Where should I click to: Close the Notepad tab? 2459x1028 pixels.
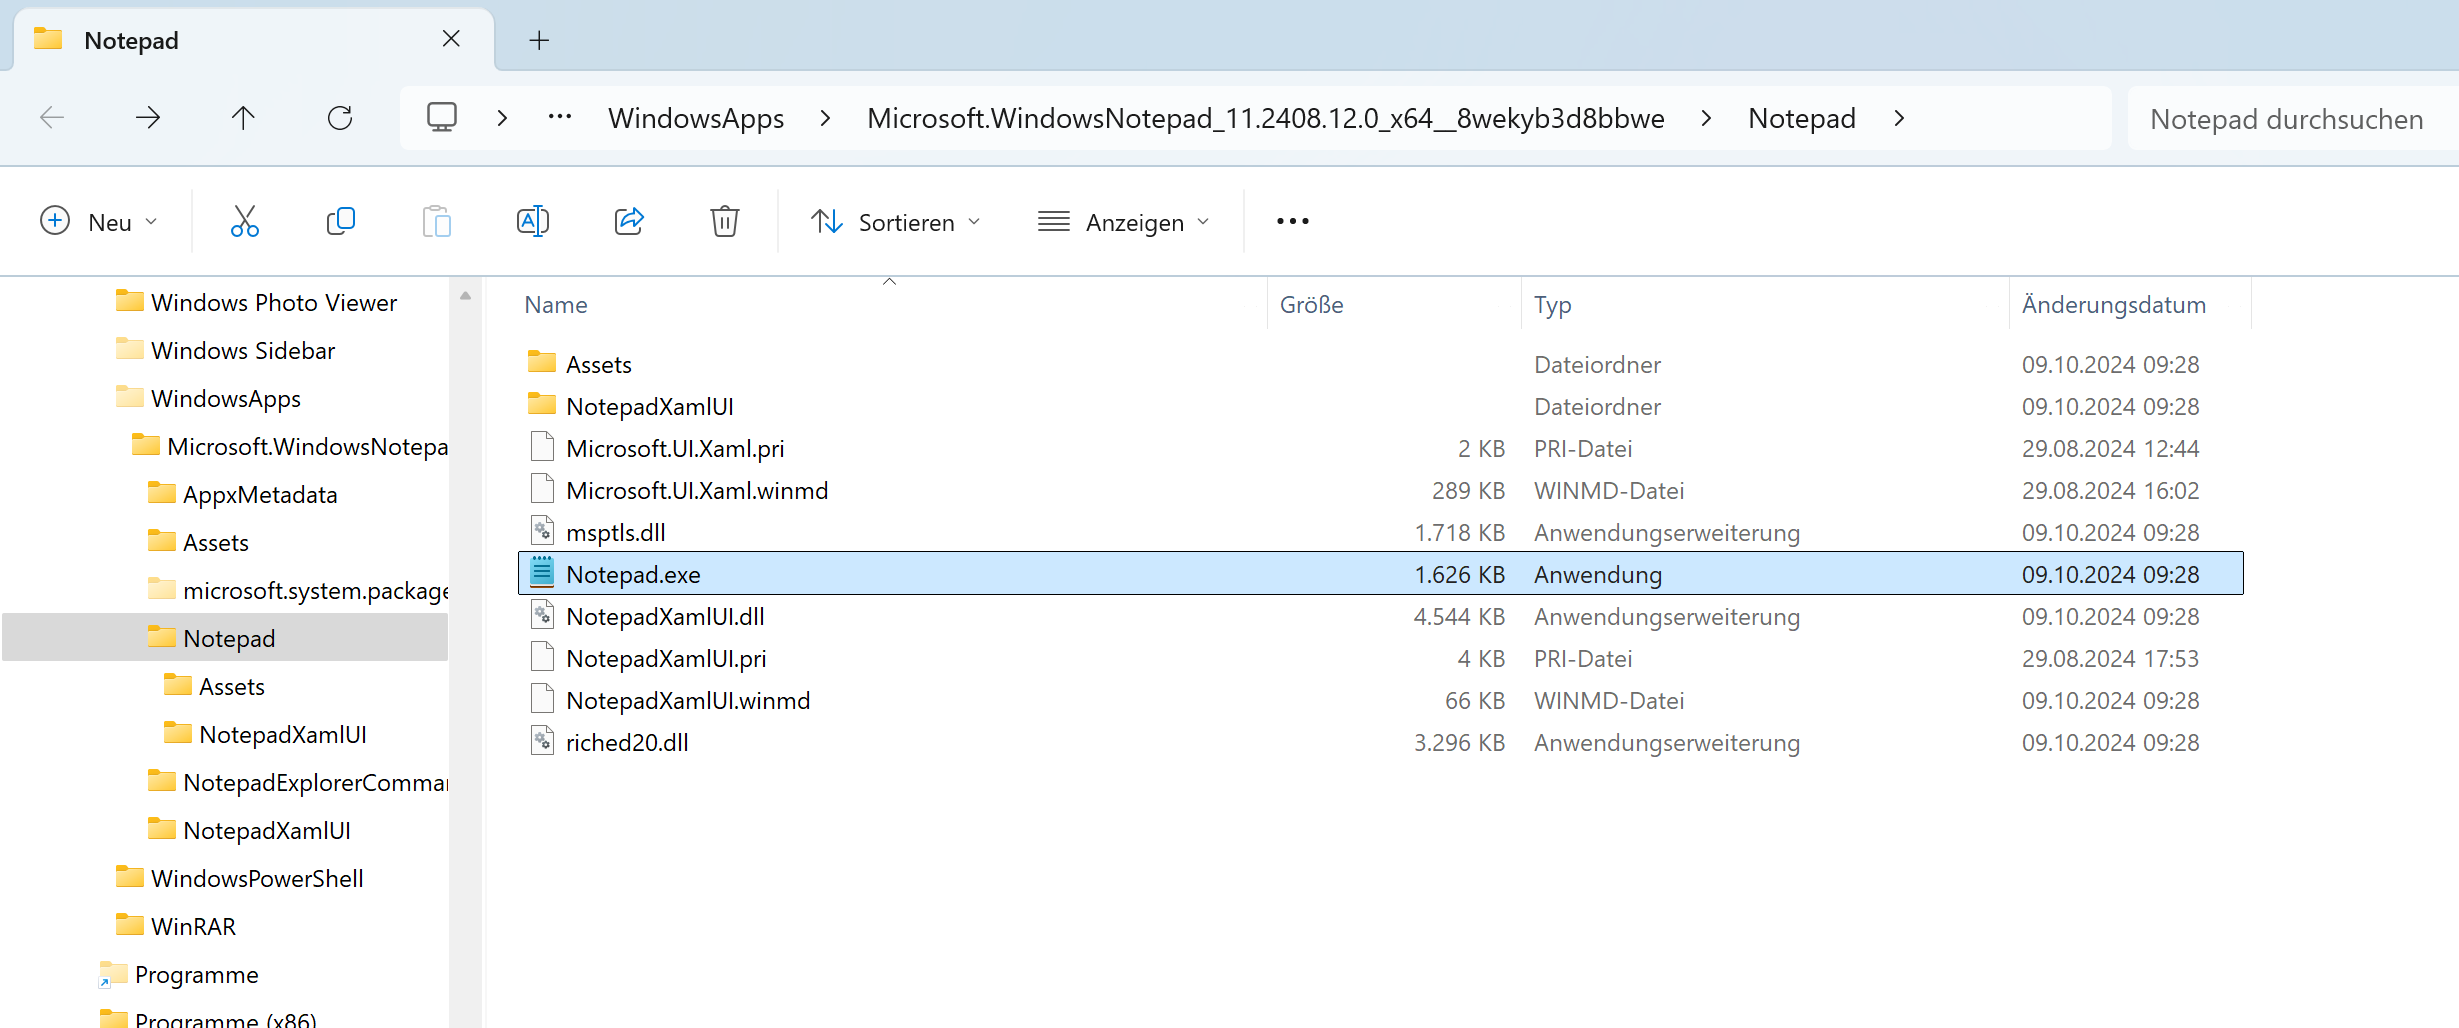tap(451, 39)
